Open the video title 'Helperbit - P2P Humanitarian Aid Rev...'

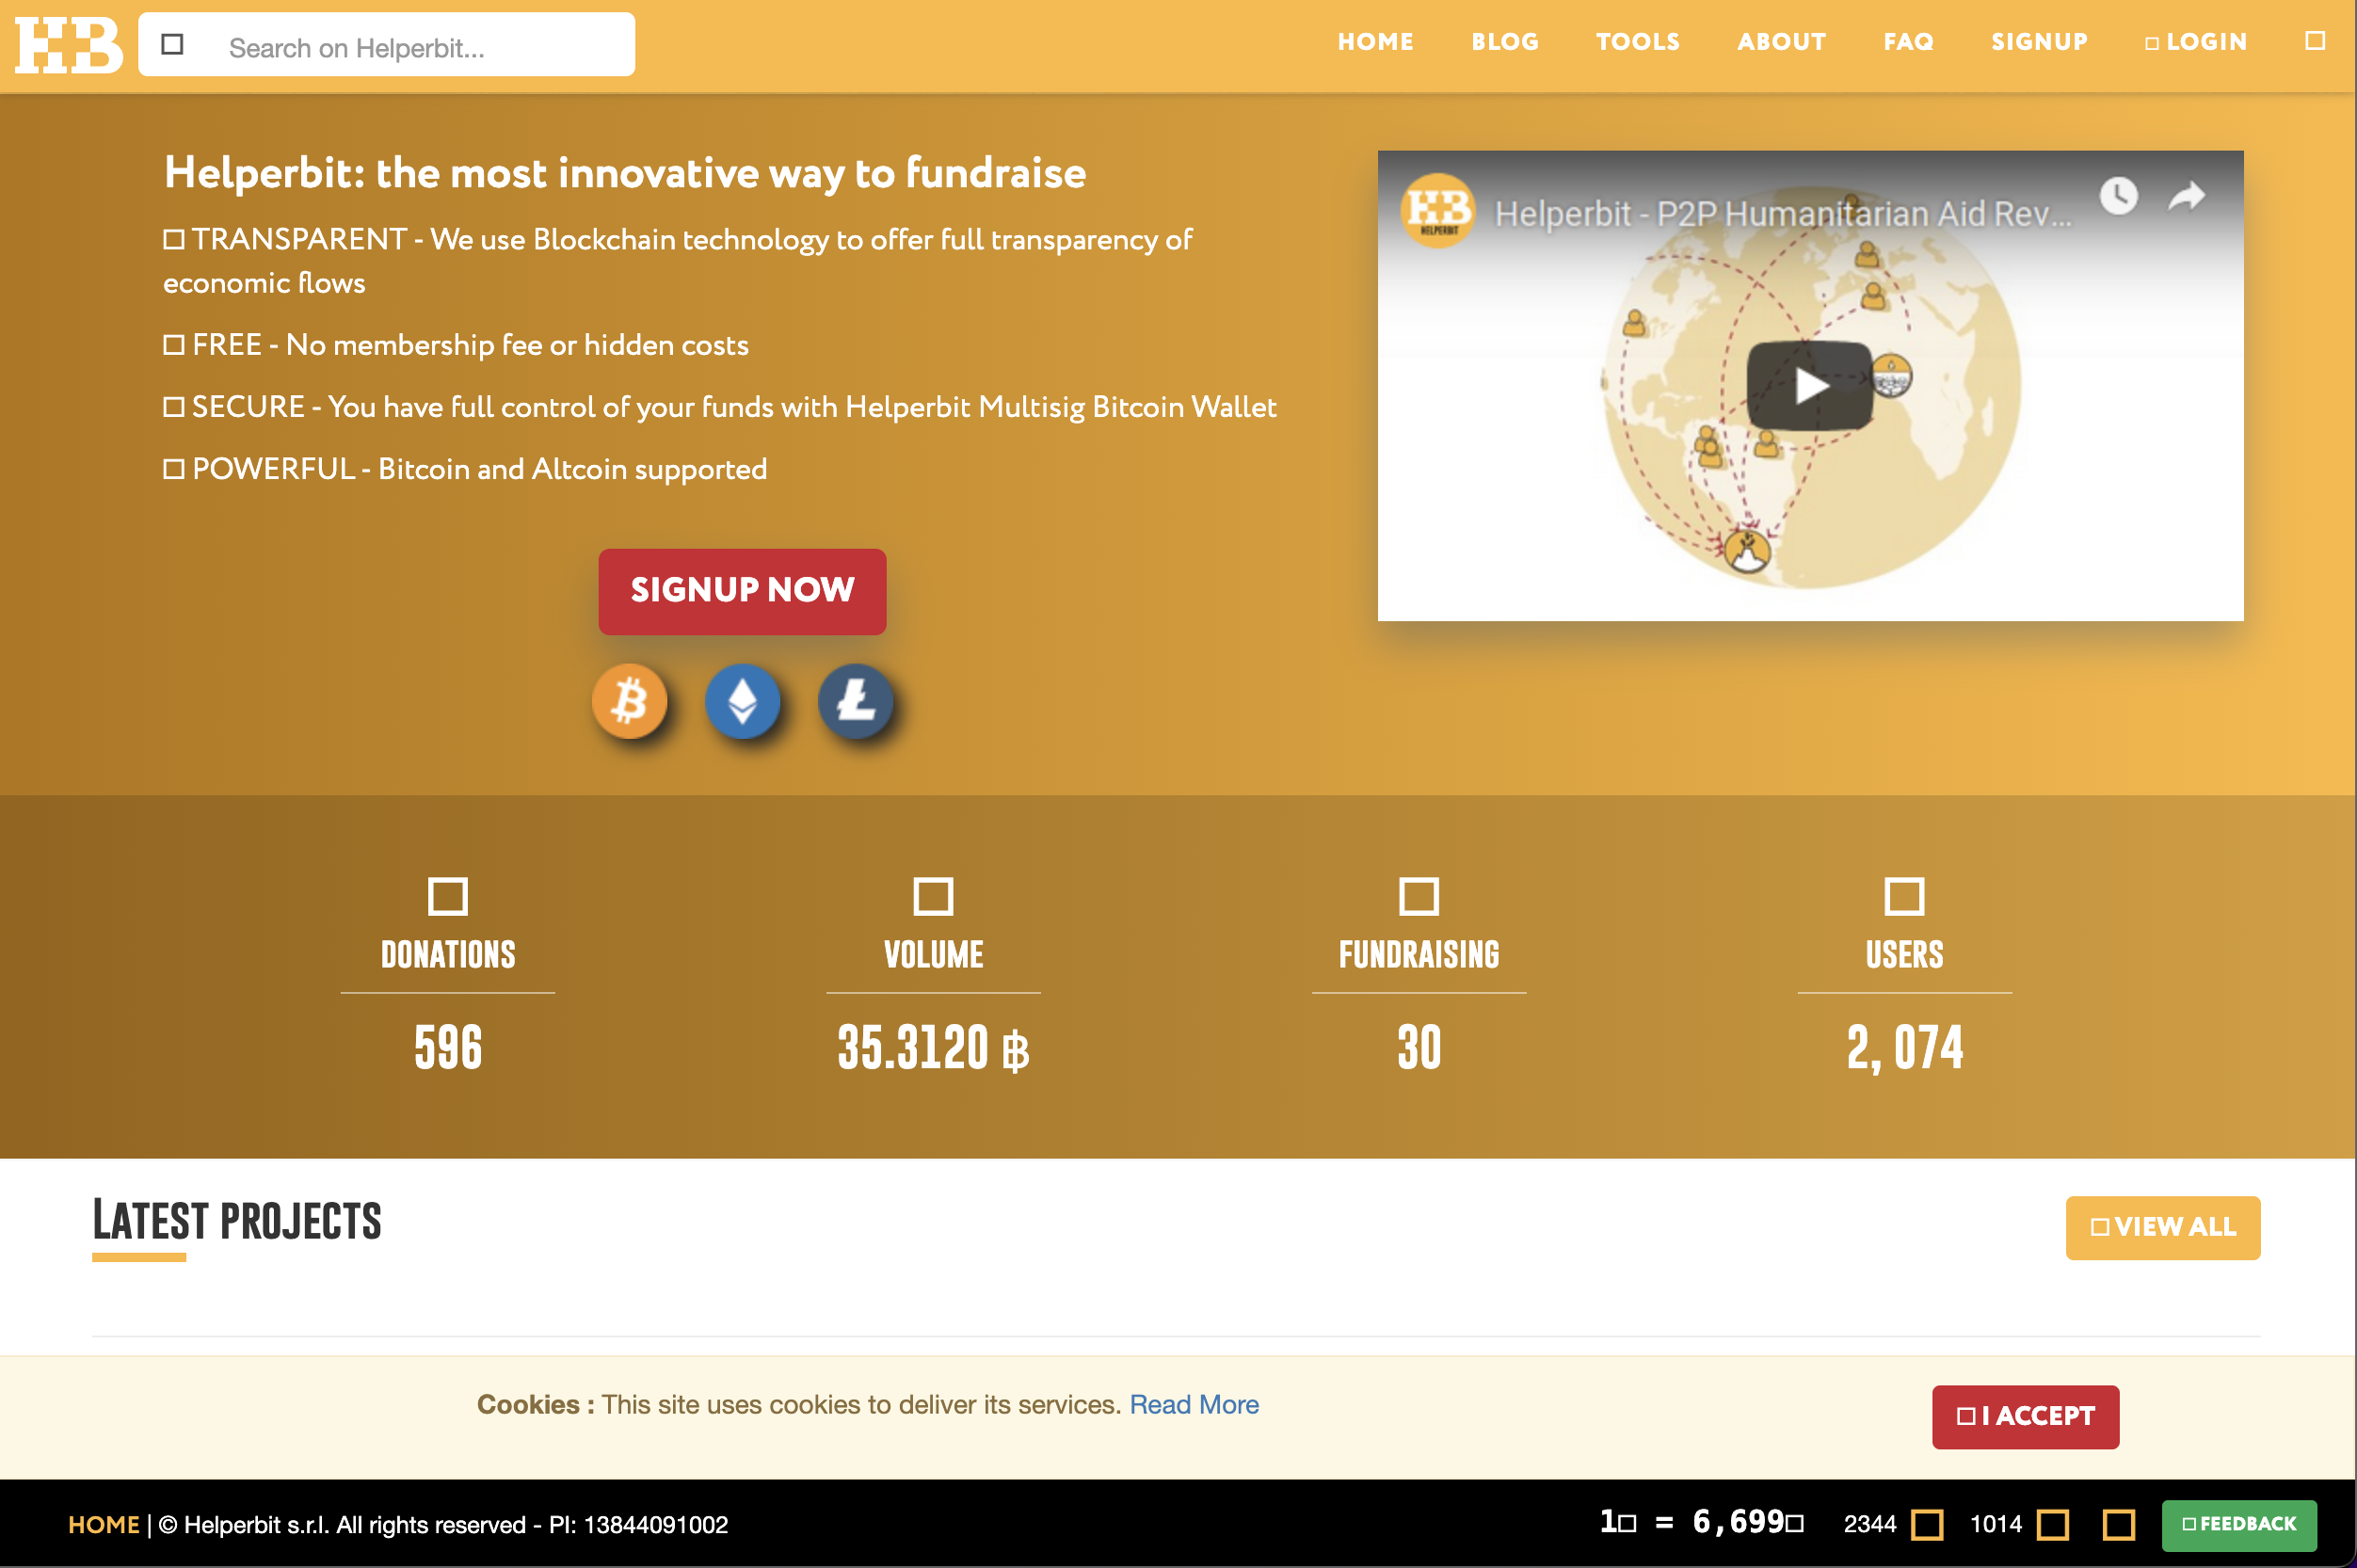[1782, 213]
